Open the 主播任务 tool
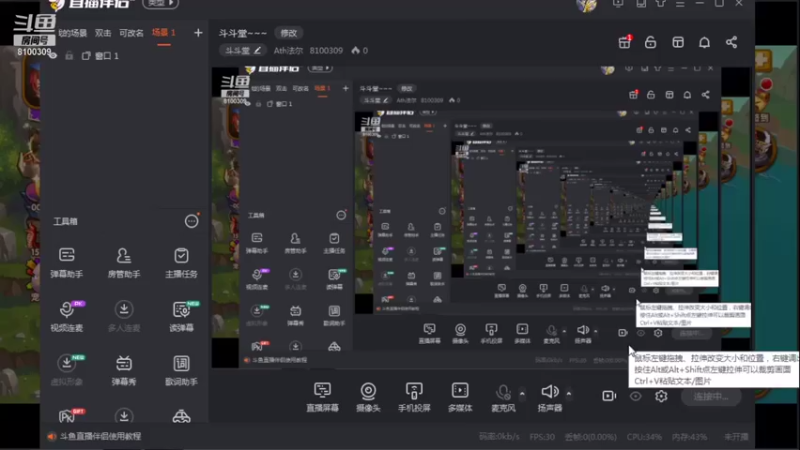The height and width of the screenshot is (450, 800). pyautogui.click(x=181, y=262)
